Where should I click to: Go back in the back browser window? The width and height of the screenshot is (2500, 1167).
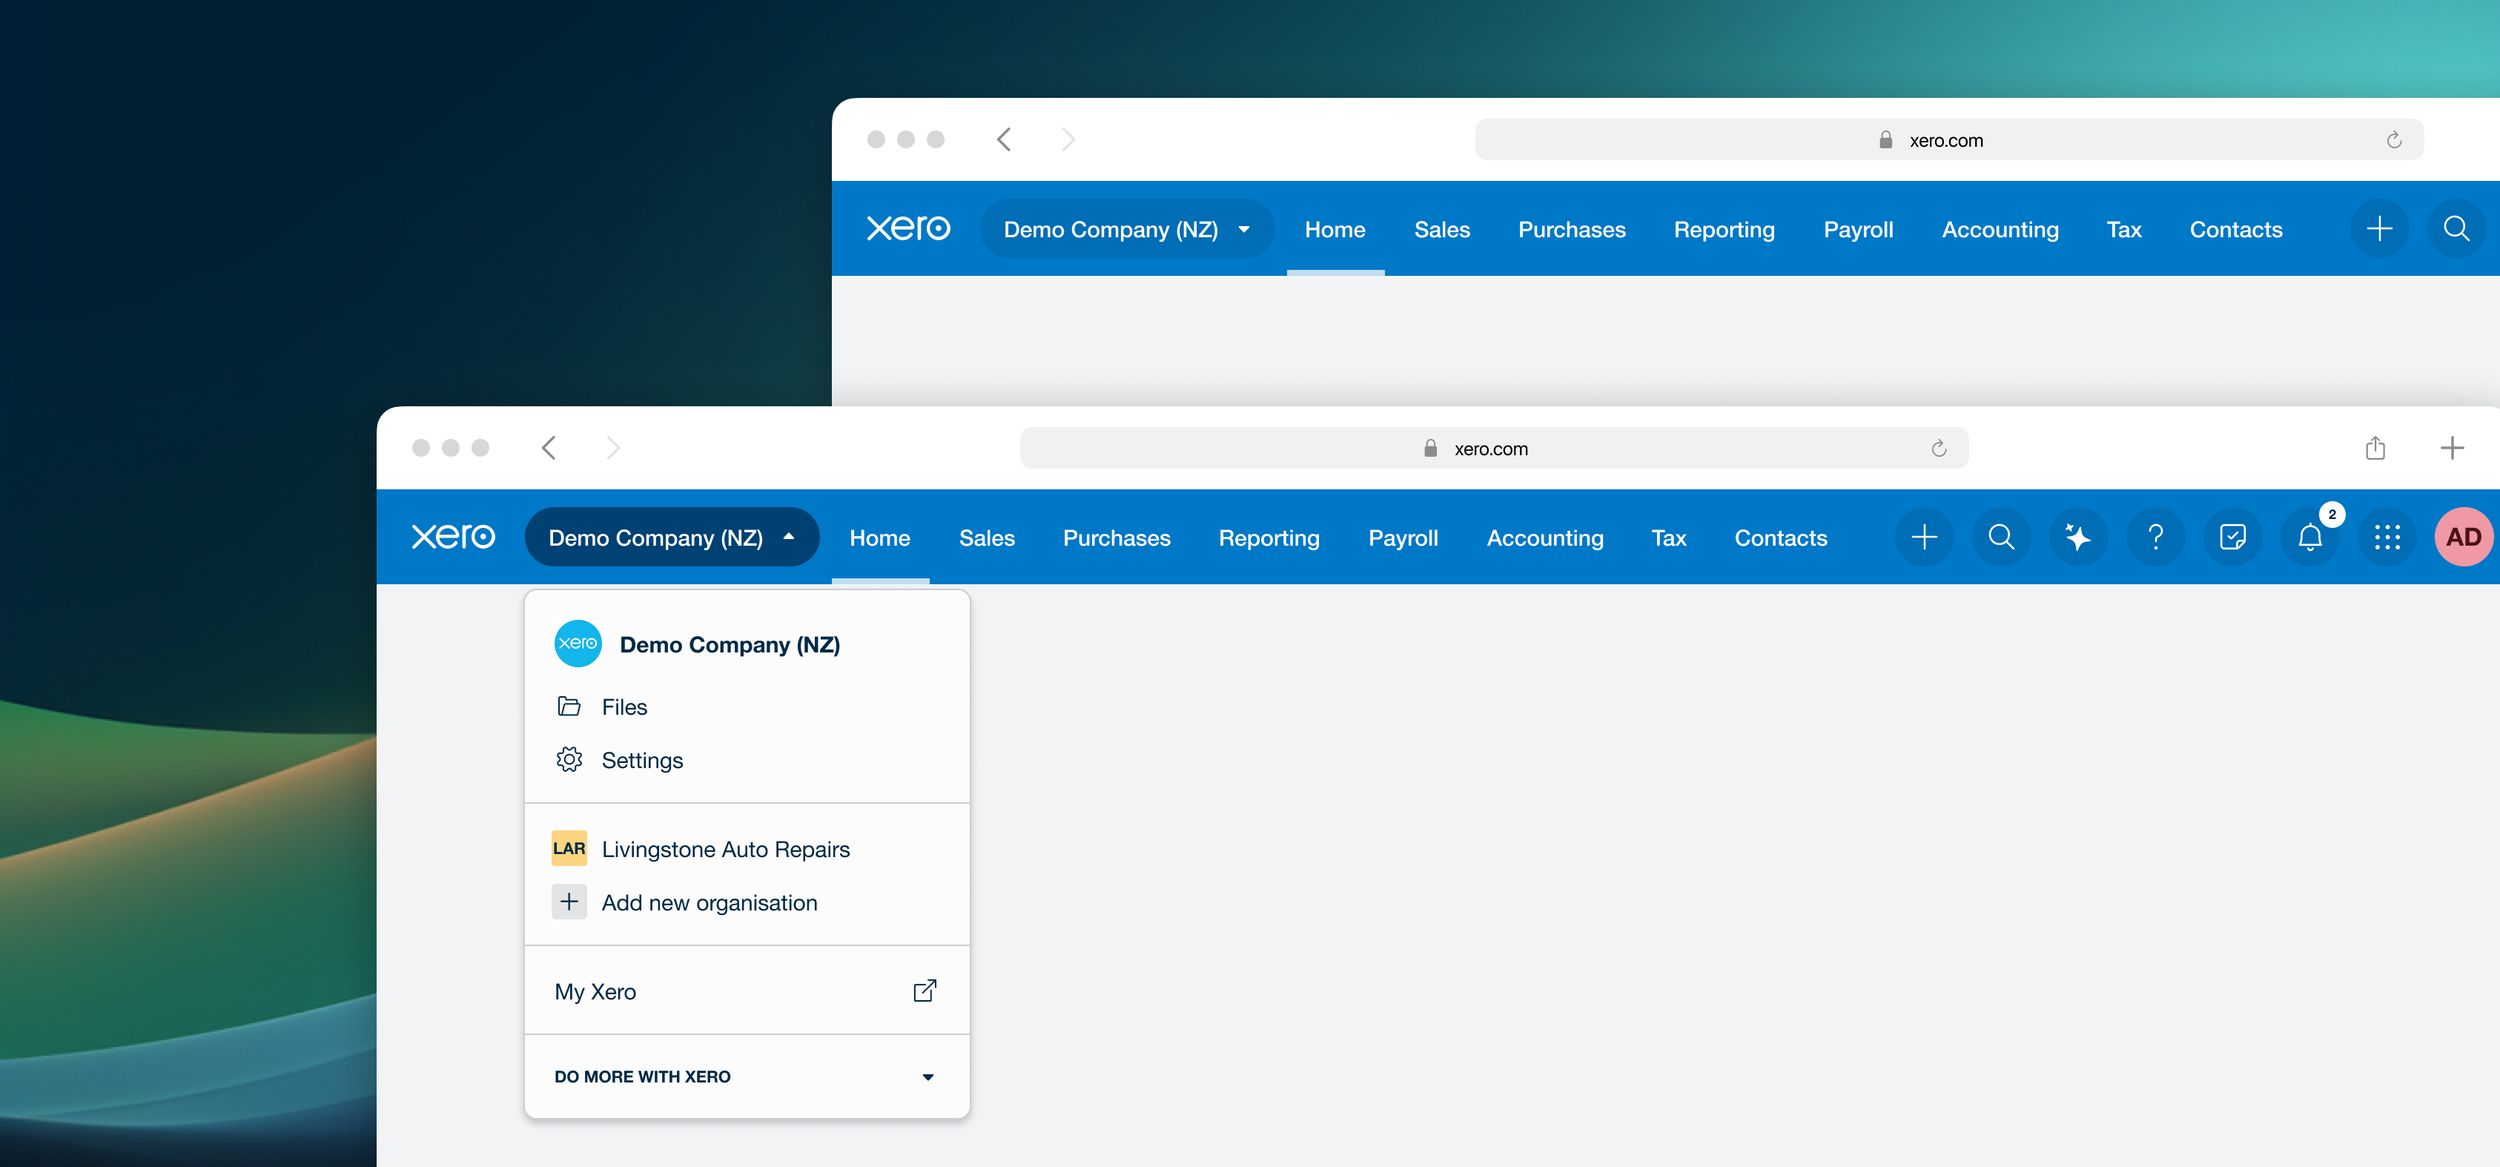pyautogui.click(x=1003, y=139)
